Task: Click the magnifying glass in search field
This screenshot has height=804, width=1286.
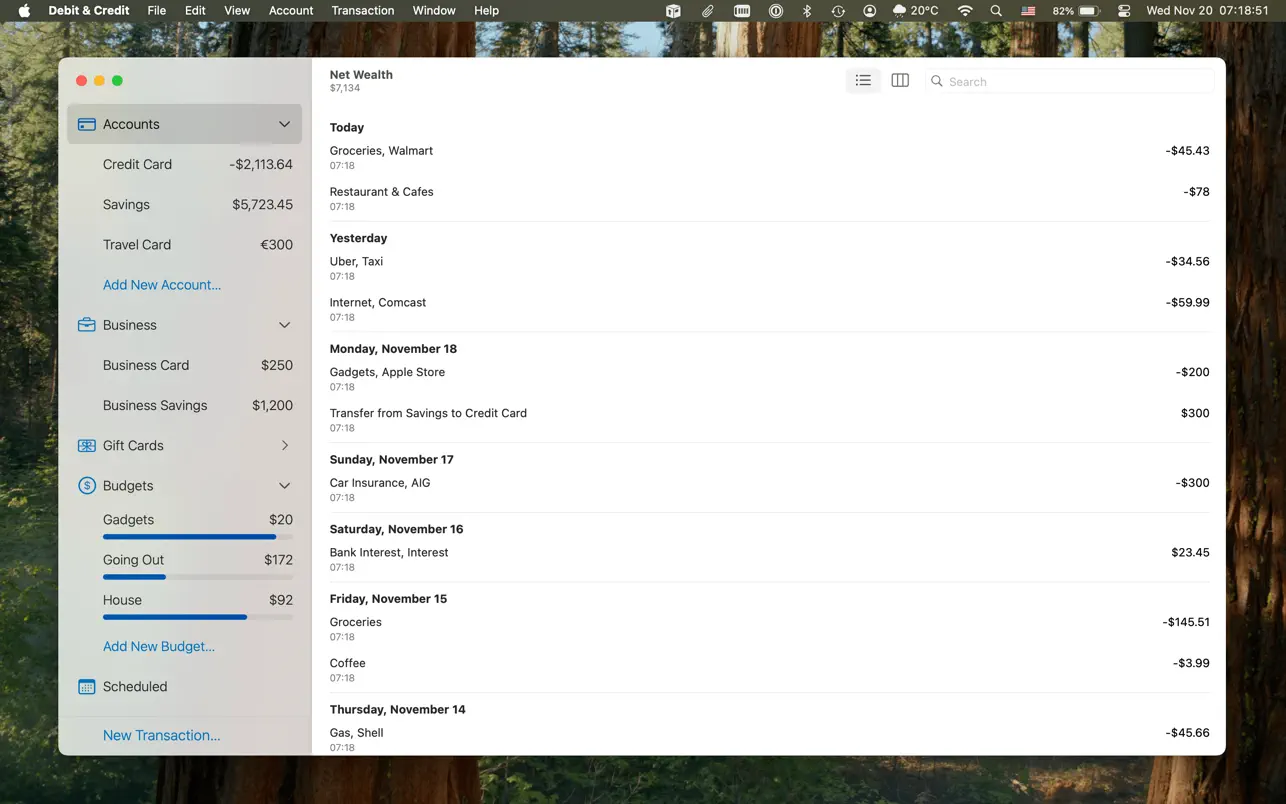Action: point(937,82)
